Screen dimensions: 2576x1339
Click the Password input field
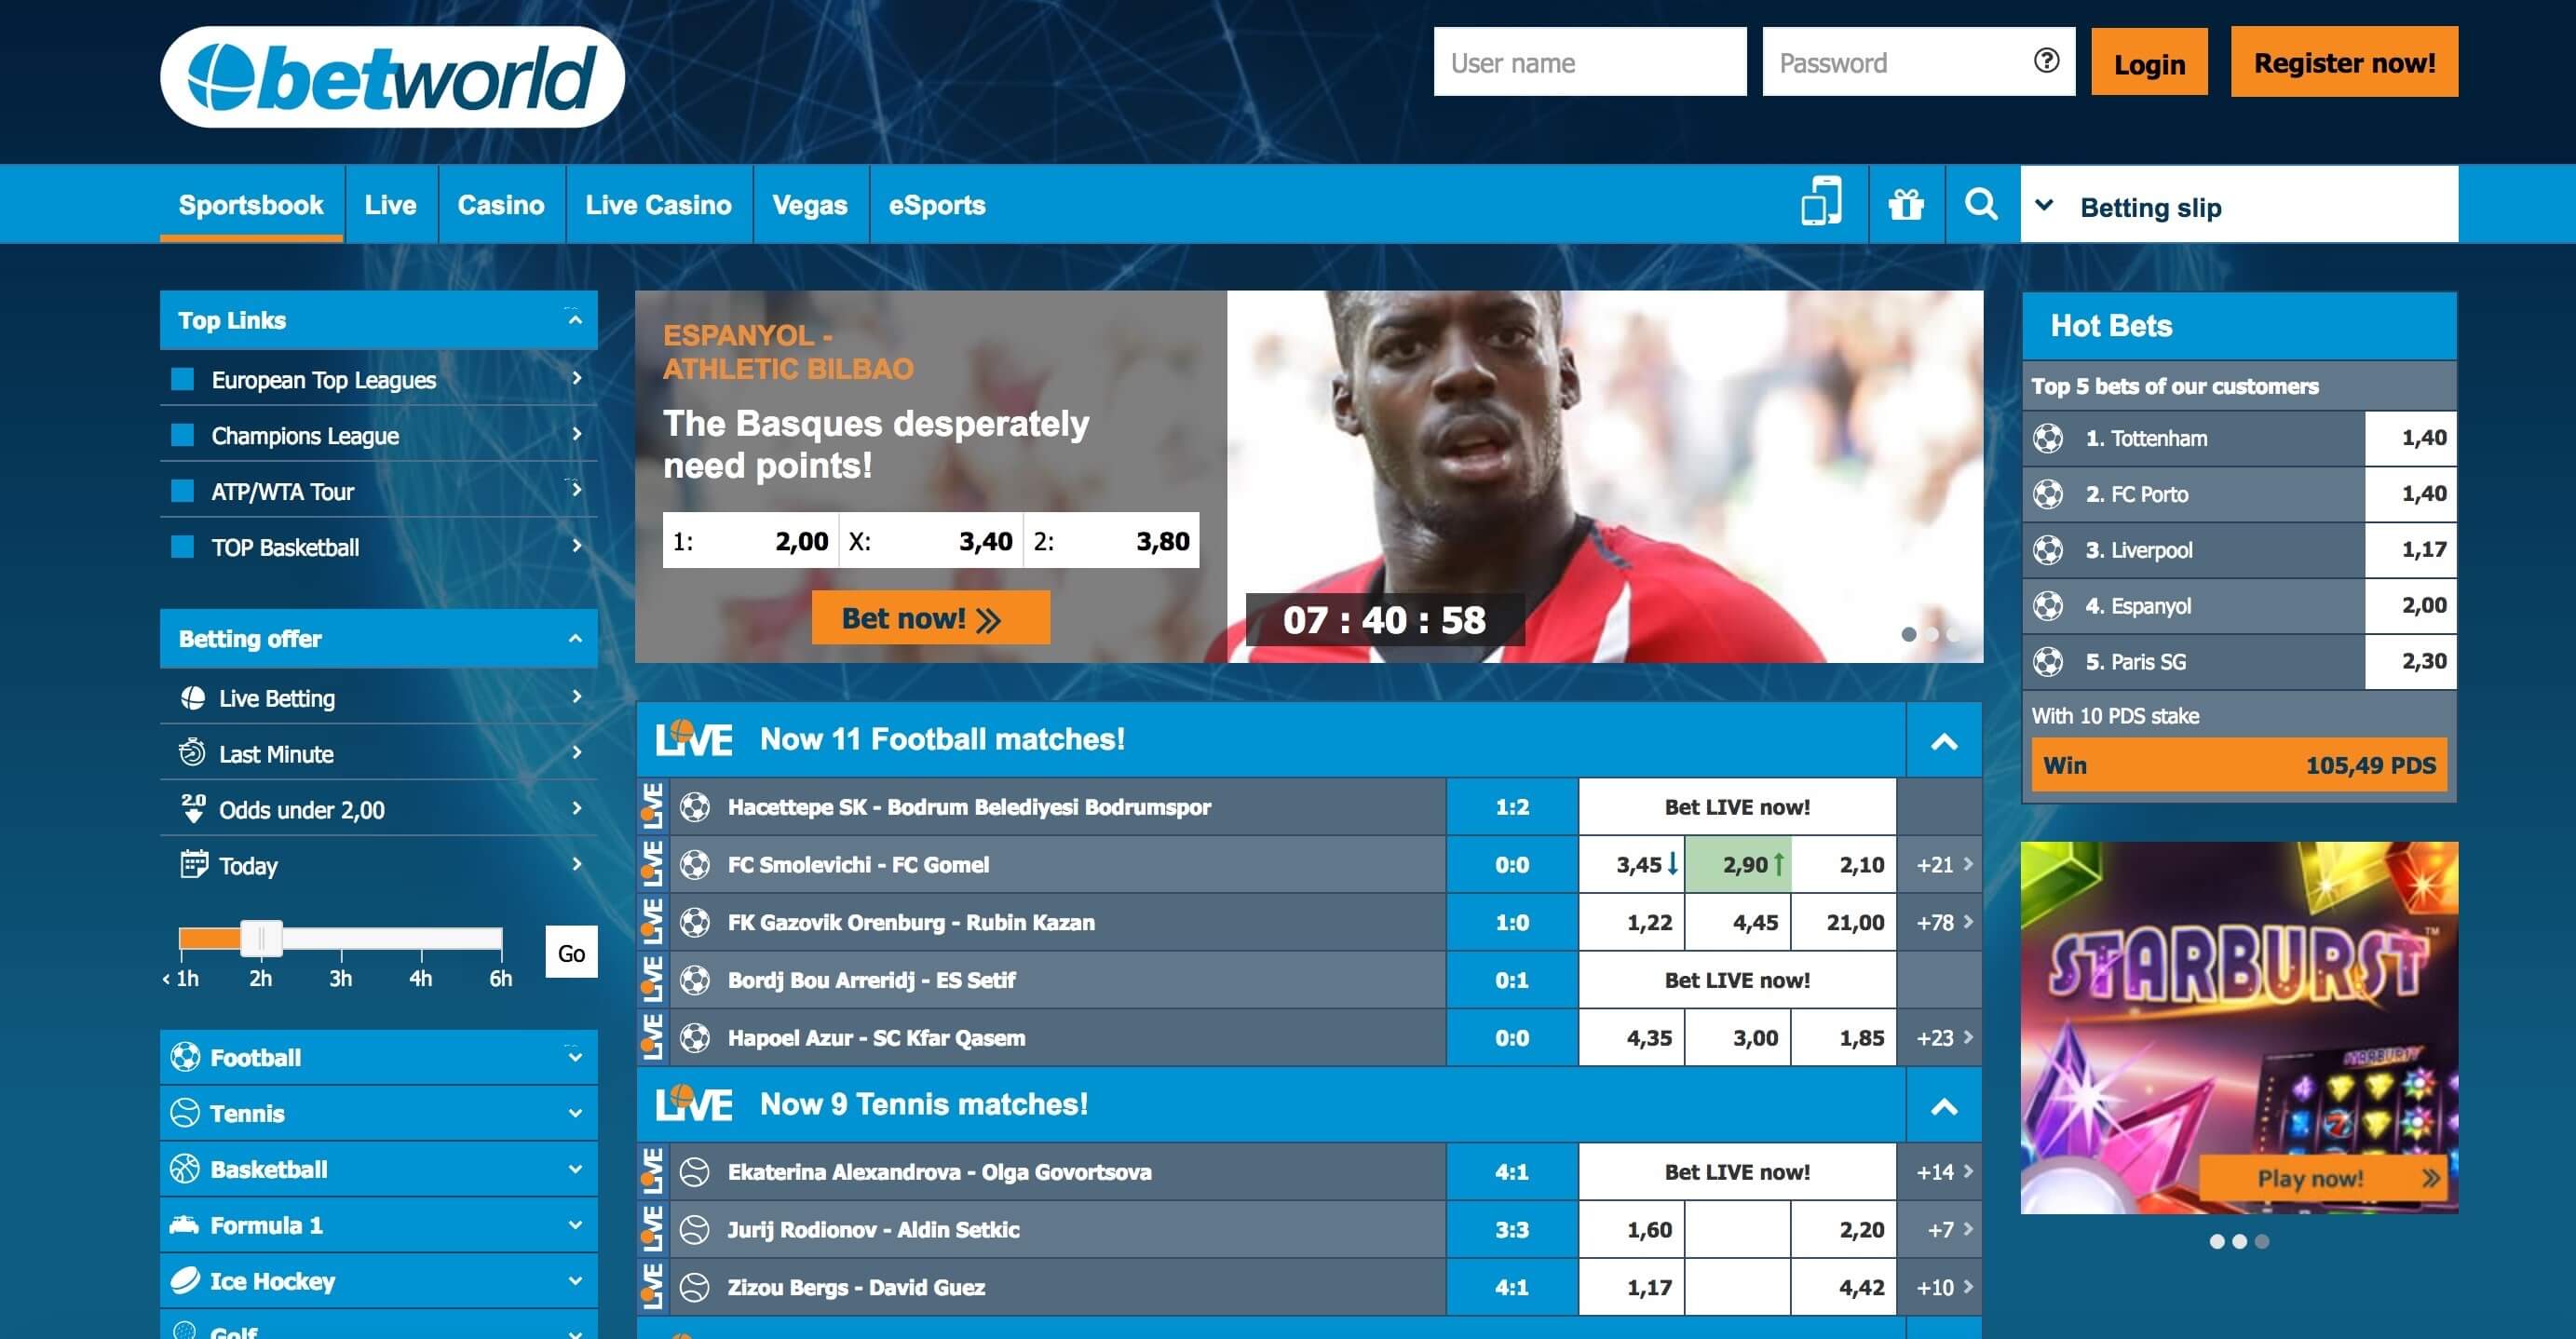click(x=1918, y=62)
